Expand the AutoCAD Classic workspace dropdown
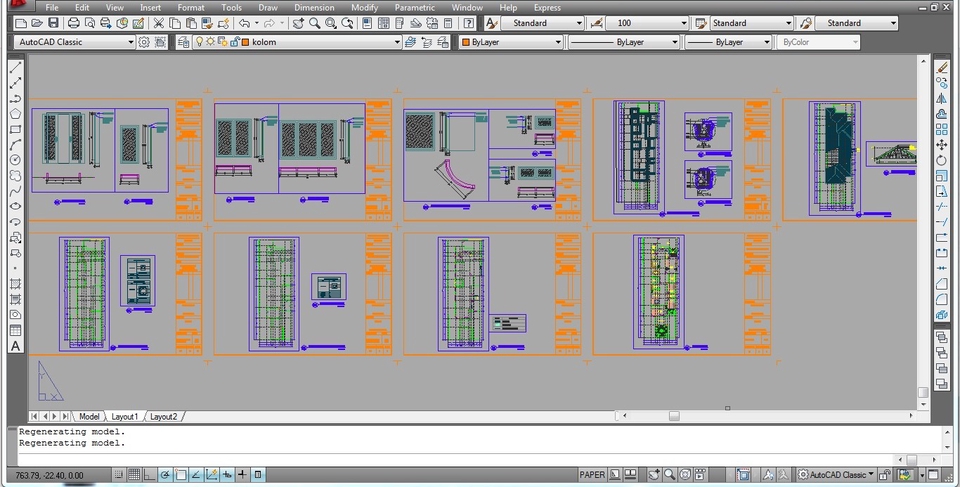The image size is (960, 487). 130,42
